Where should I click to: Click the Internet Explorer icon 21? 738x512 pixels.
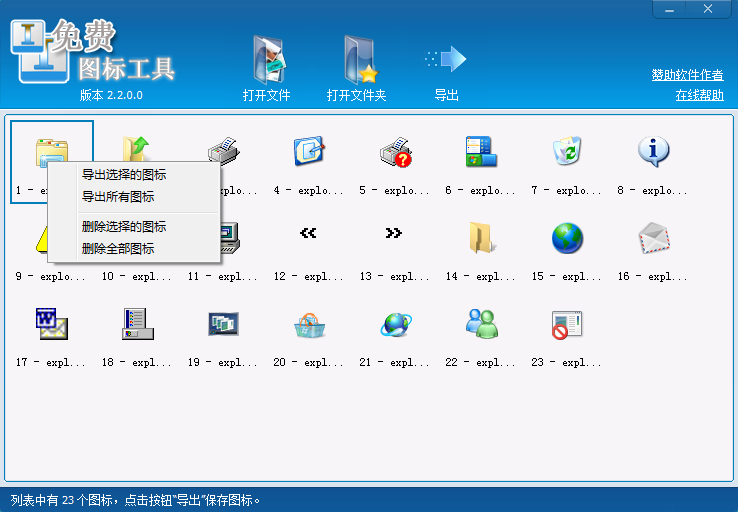(x=395, y=324)
